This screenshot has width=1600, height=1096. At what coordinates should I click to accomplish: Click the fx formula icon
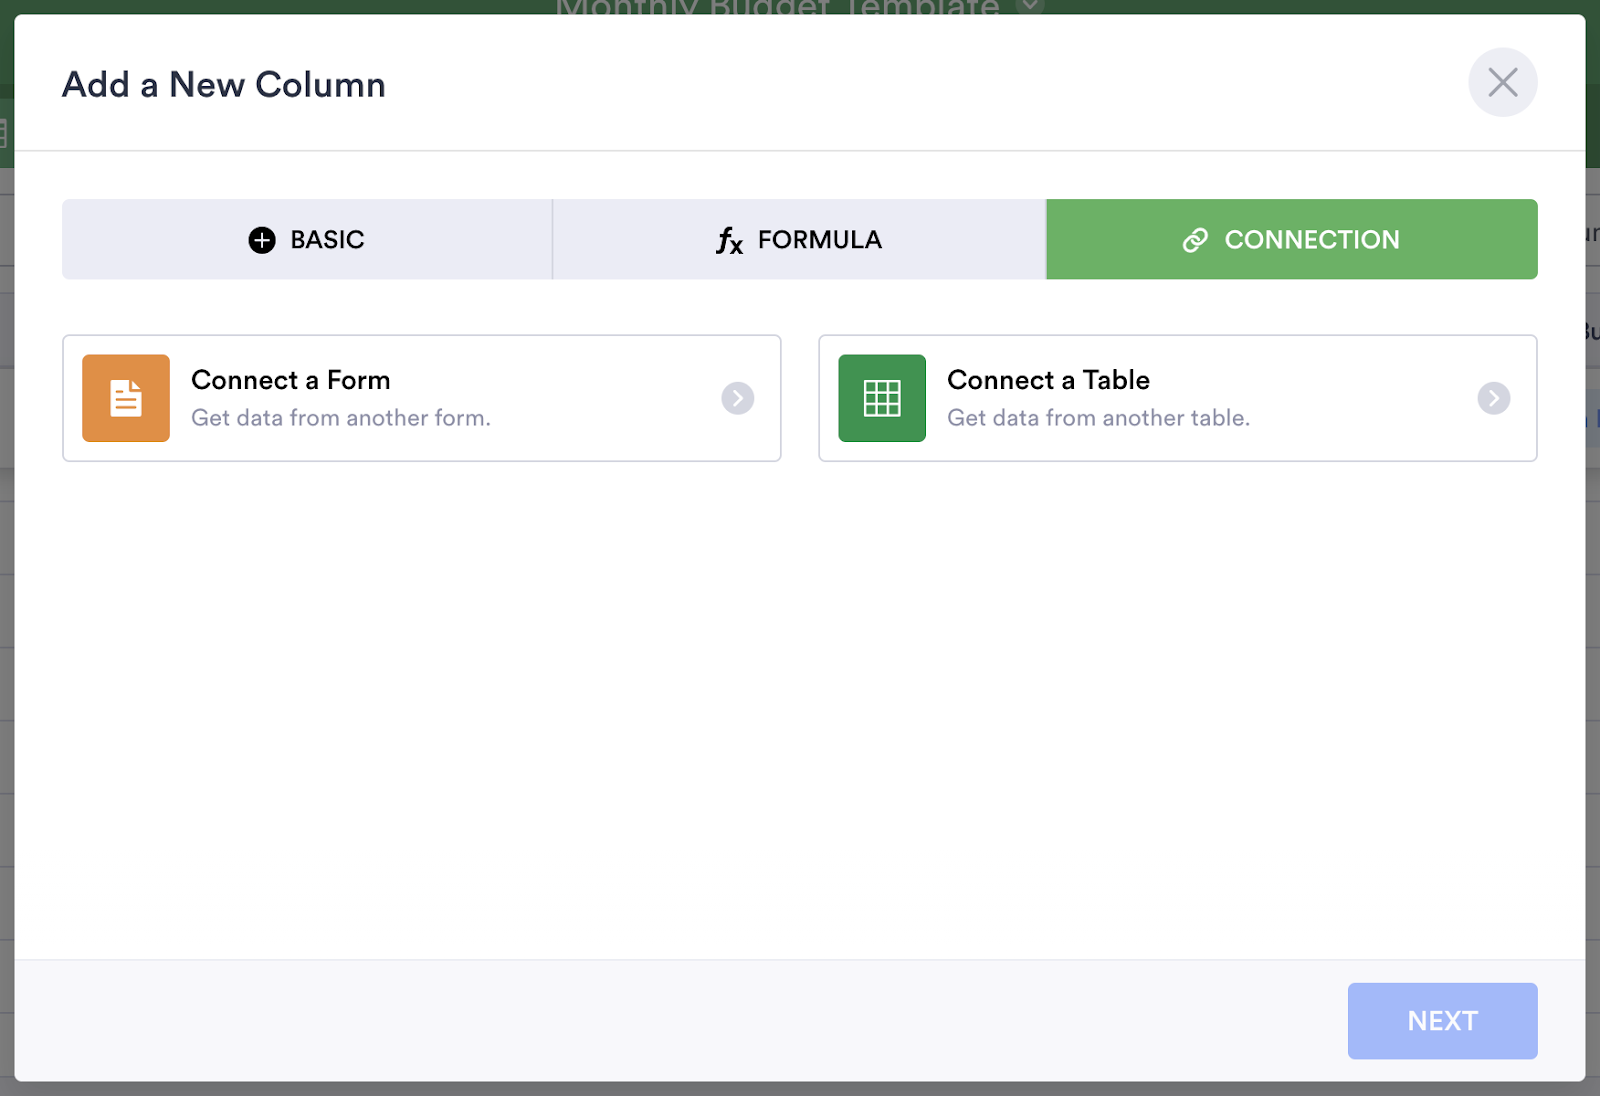click(x=729, y=241)
